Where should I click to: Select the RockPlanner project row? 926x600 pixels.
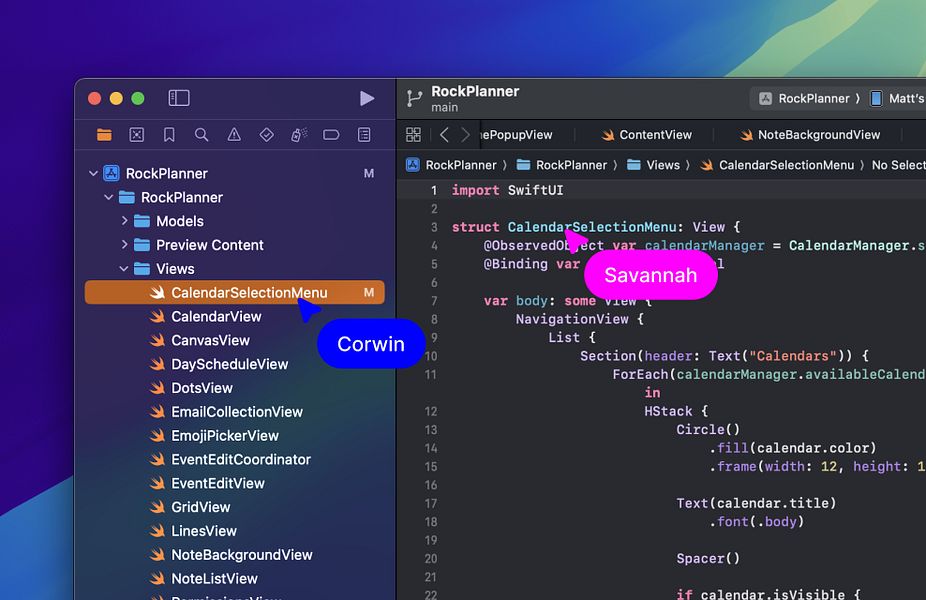click(234, 173)
